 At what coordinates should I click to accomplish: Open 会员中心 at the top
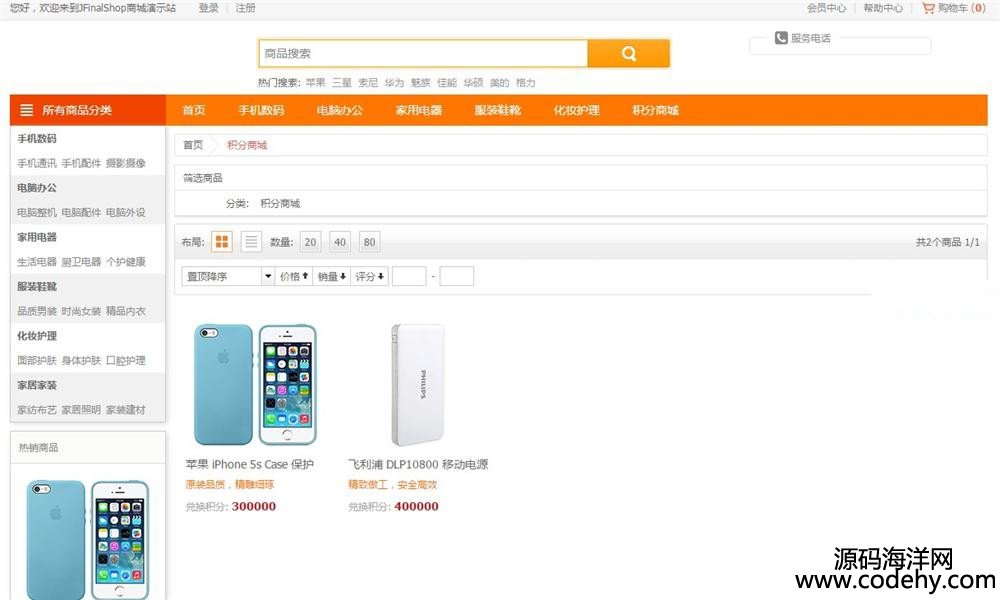pyautogui.click(x=827, y=8)
